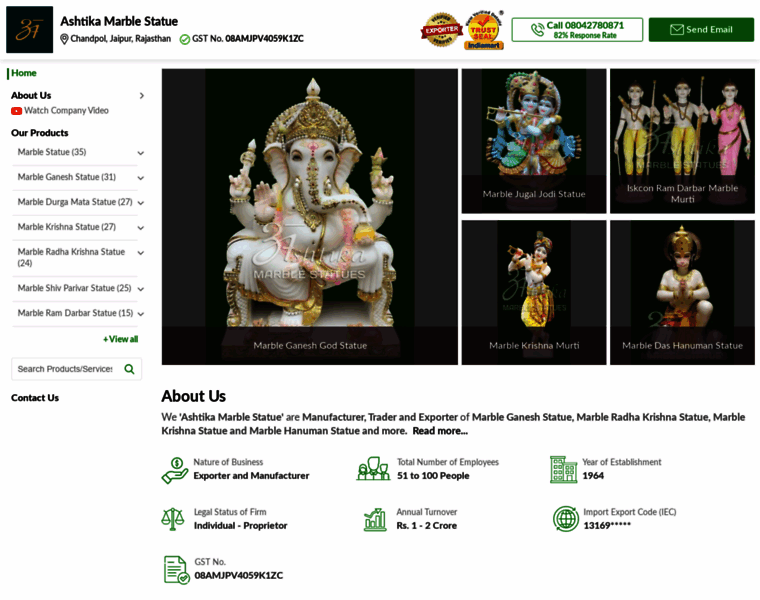Click the GST verified checkmark icon
Screen dimensions: 760x600
(x=184, y=39)
